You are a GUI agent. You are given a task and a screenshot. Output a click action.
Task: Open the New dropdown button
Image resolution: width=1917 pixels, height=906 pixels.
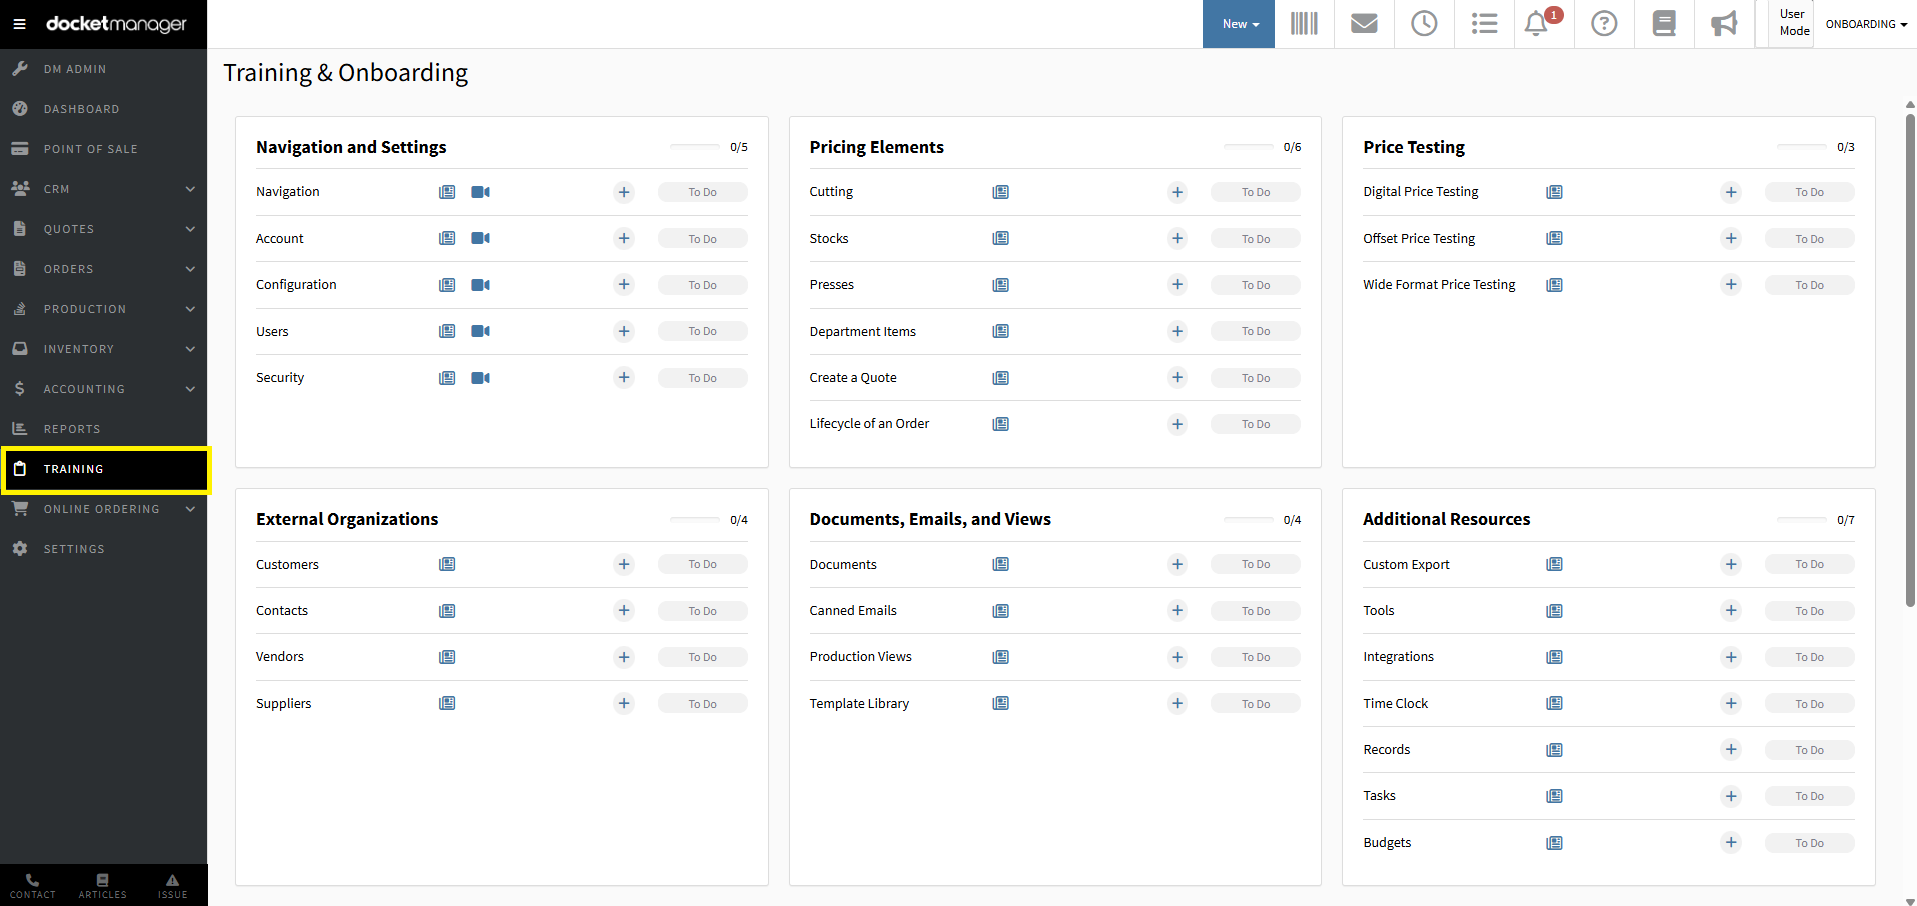[x=1239, y=24]
